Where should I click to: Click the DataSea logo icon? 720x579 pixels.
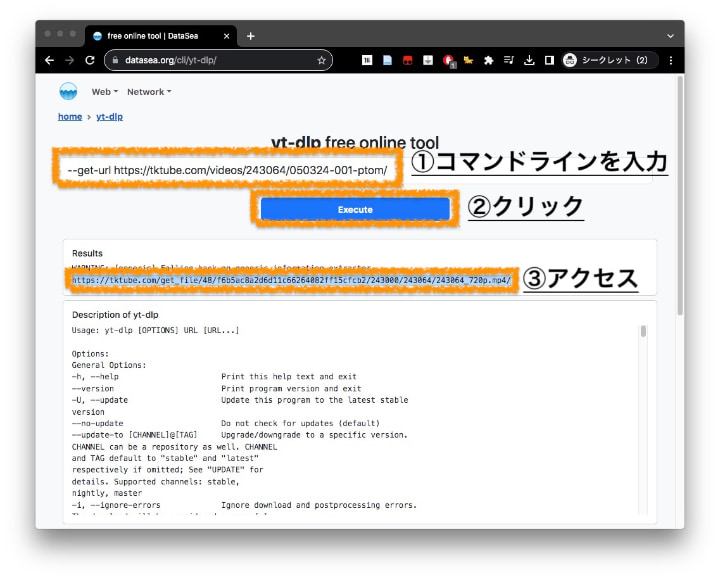(68, 92)
